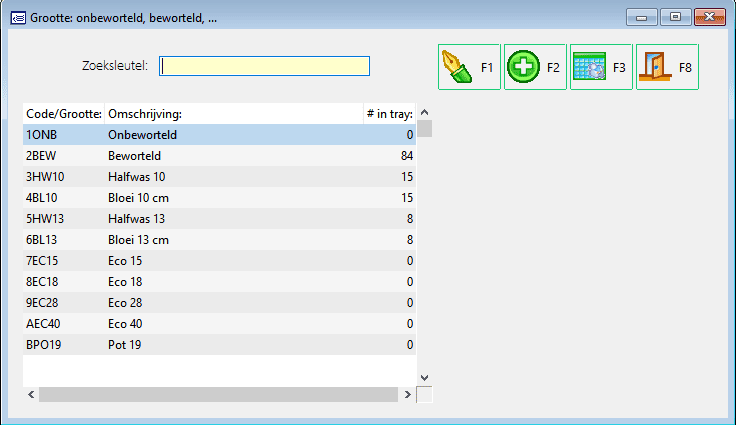This screenshot has width=736, height=425.
Task: Open the calendar grid icon labeled F3
Action: [x=601, y=67]
